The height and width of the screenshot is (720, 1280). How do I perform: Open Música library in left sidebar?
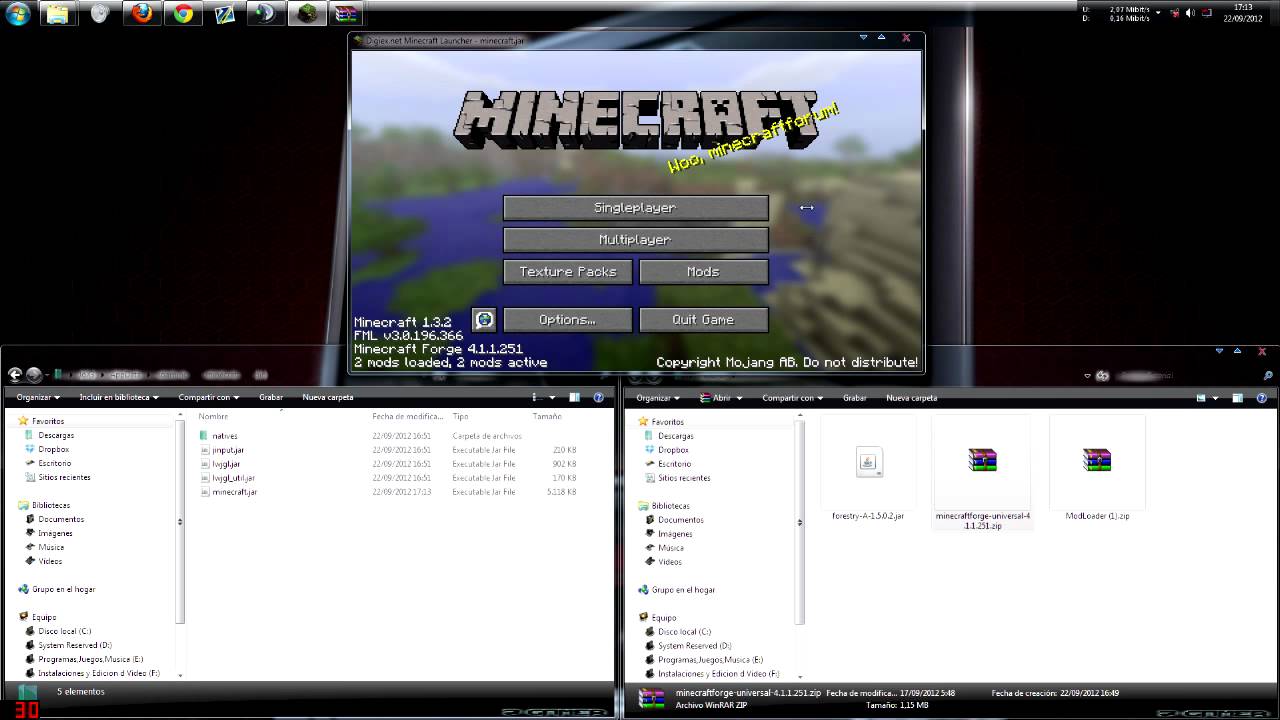pyautogui.click(x=51, y=547)
